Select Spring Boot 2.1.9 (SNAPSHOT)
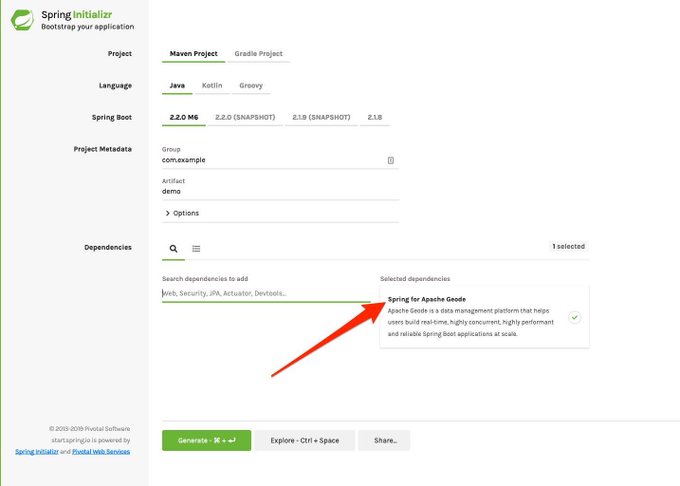 [x=321, y=117]
